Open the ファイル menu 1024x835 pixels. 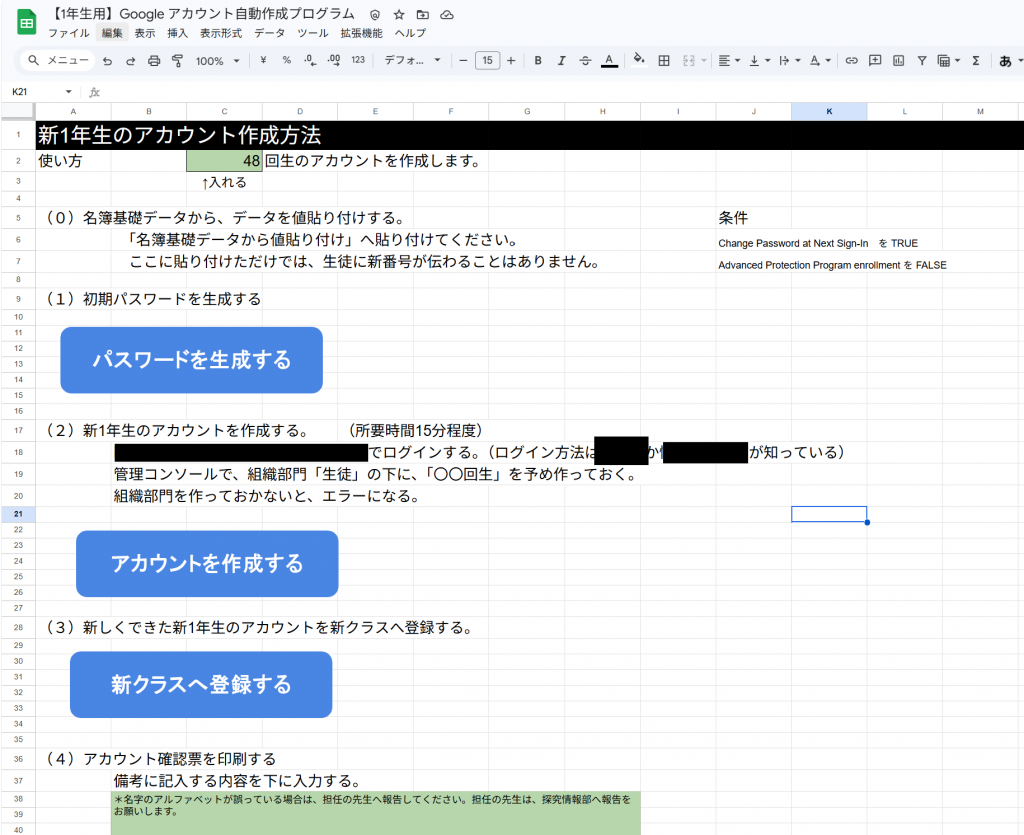68,33
